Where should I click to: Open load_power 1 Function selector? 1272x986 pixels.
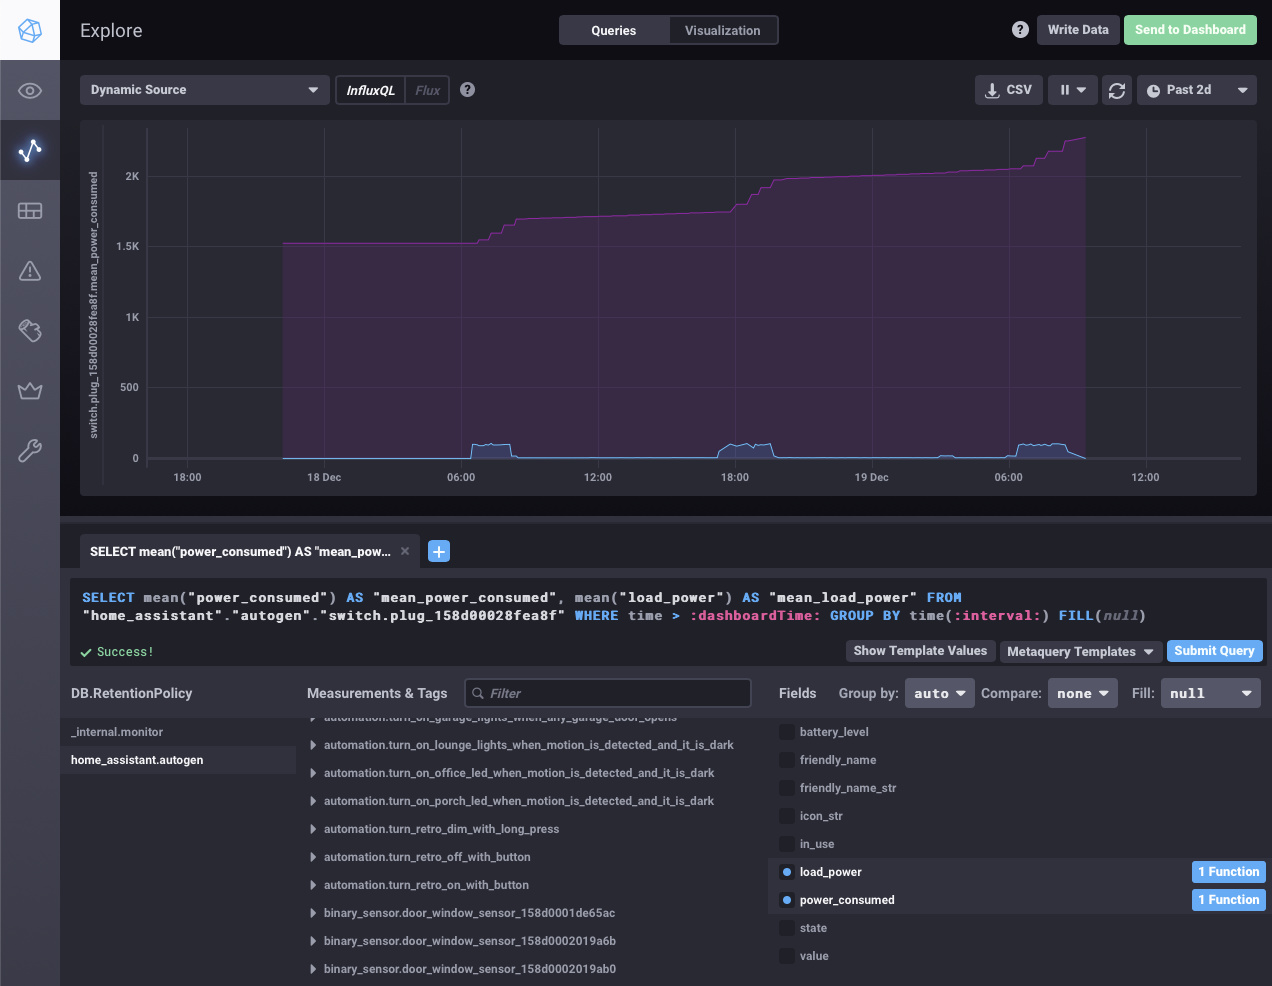point(1229,872)
